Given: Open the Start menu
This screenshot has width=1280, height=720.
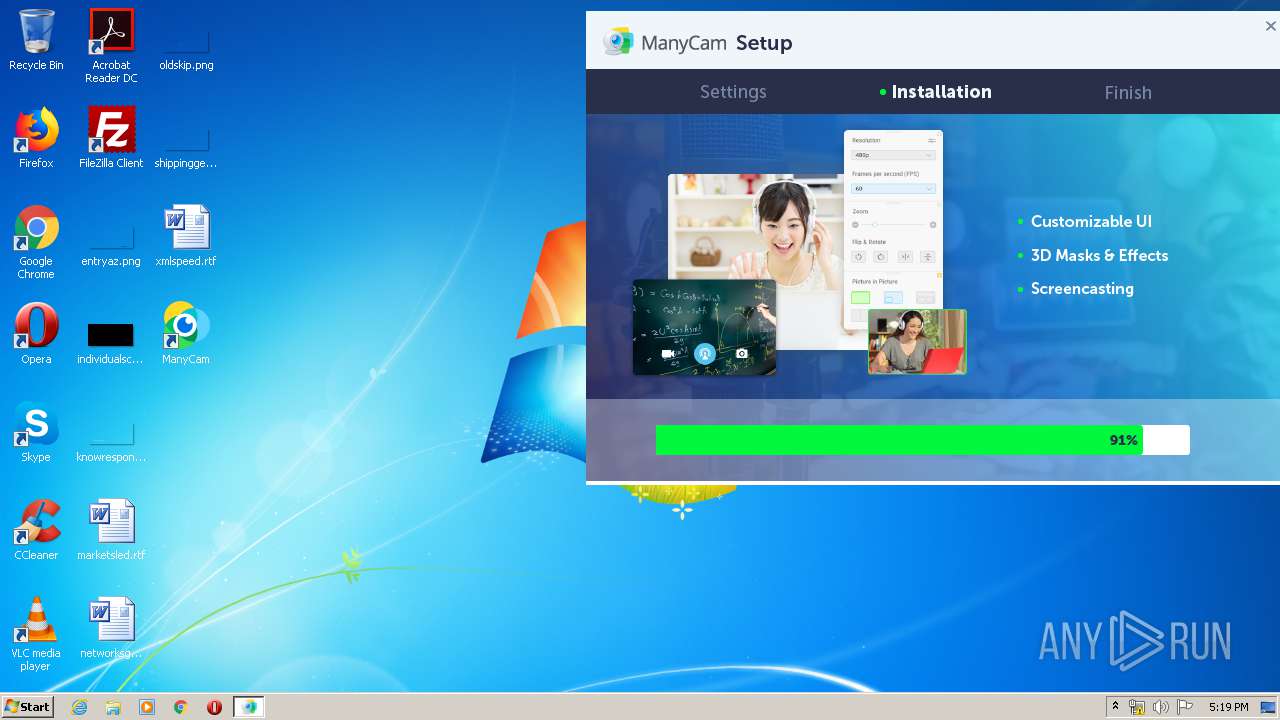Looking at the screenshot, I should coord(27,707).
